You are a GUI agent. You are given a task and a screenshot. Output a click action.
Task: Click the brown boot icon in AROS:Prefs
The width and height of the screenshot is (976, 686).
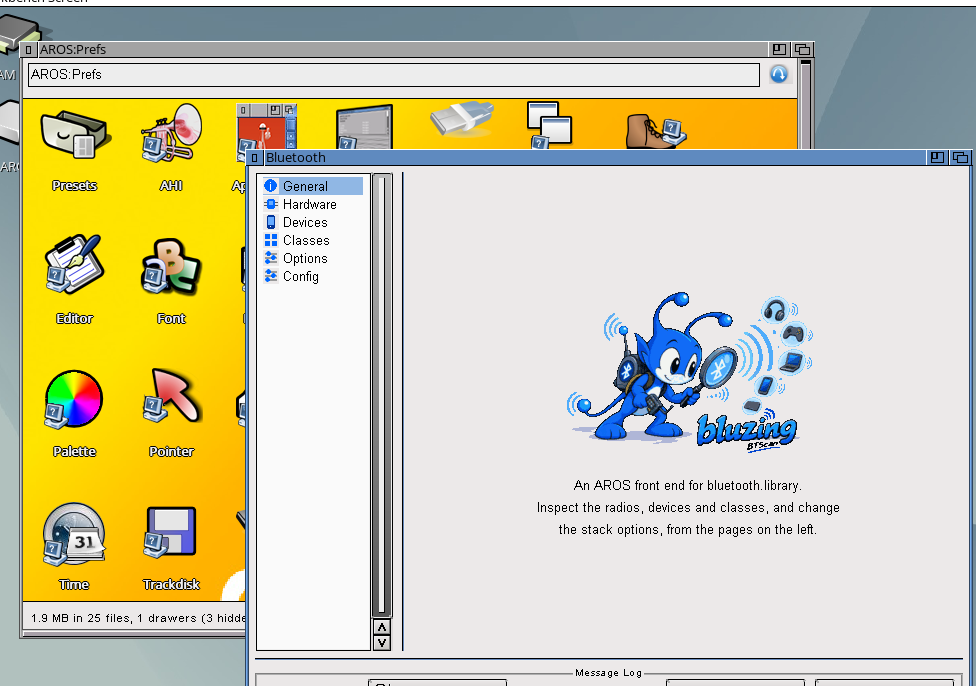655,130
